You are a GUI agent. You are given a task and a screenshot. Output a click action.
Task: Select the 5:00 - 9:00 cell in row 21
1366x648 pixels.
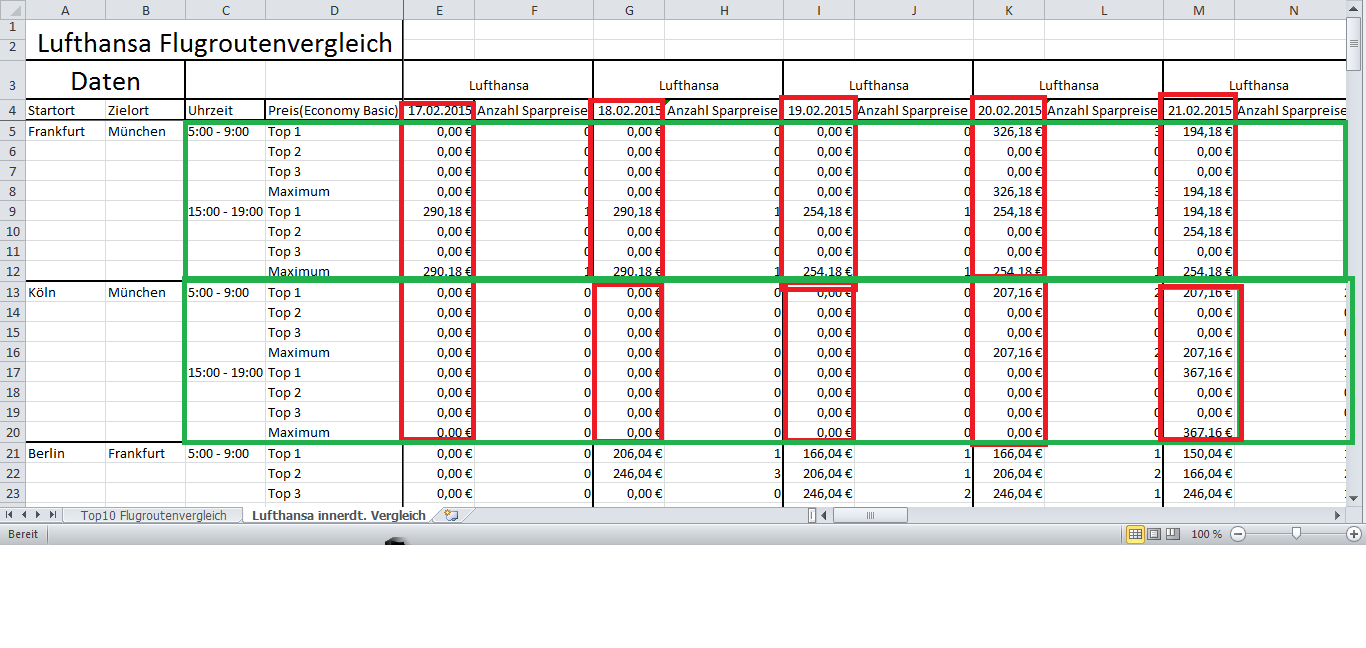click(225, 453)
